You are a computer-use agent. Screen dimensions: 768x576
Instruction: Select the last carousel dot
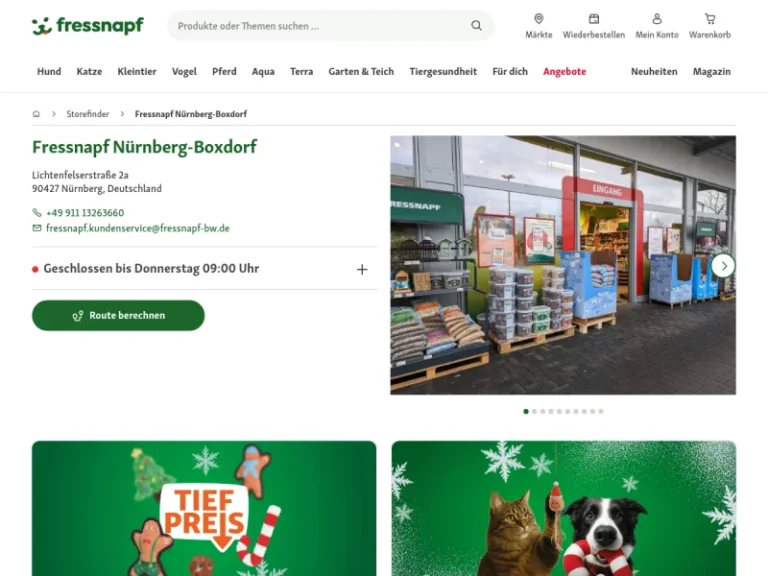point(601,411)
